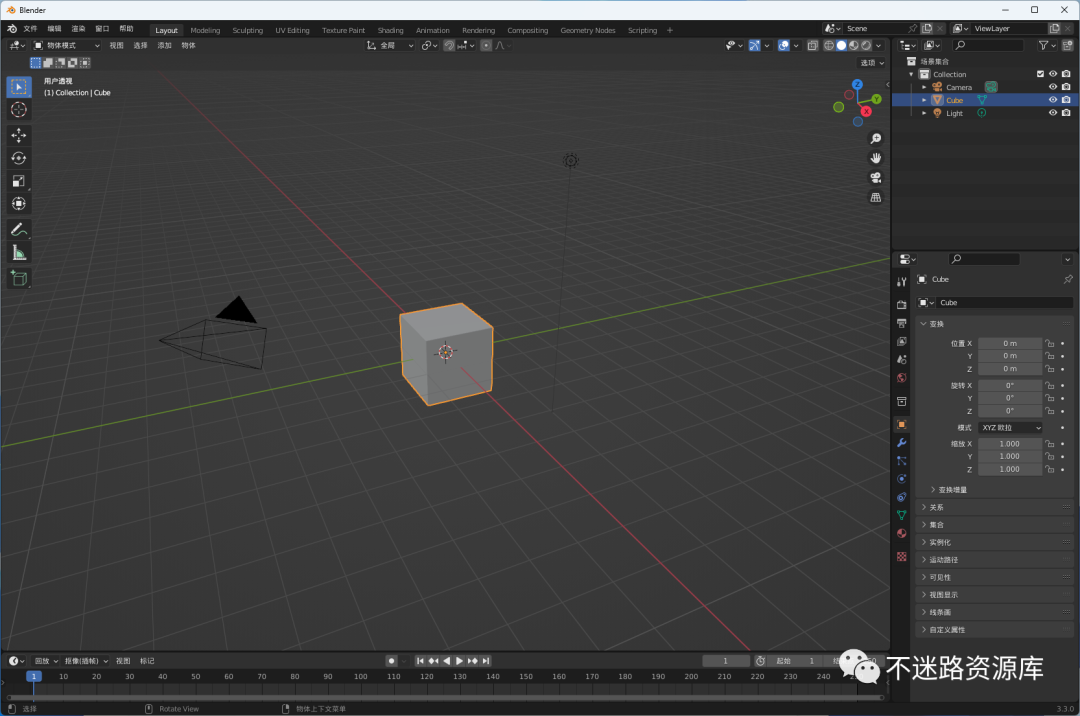Click the outliner search field
The image size is (1080, 716).
[988, 45]
